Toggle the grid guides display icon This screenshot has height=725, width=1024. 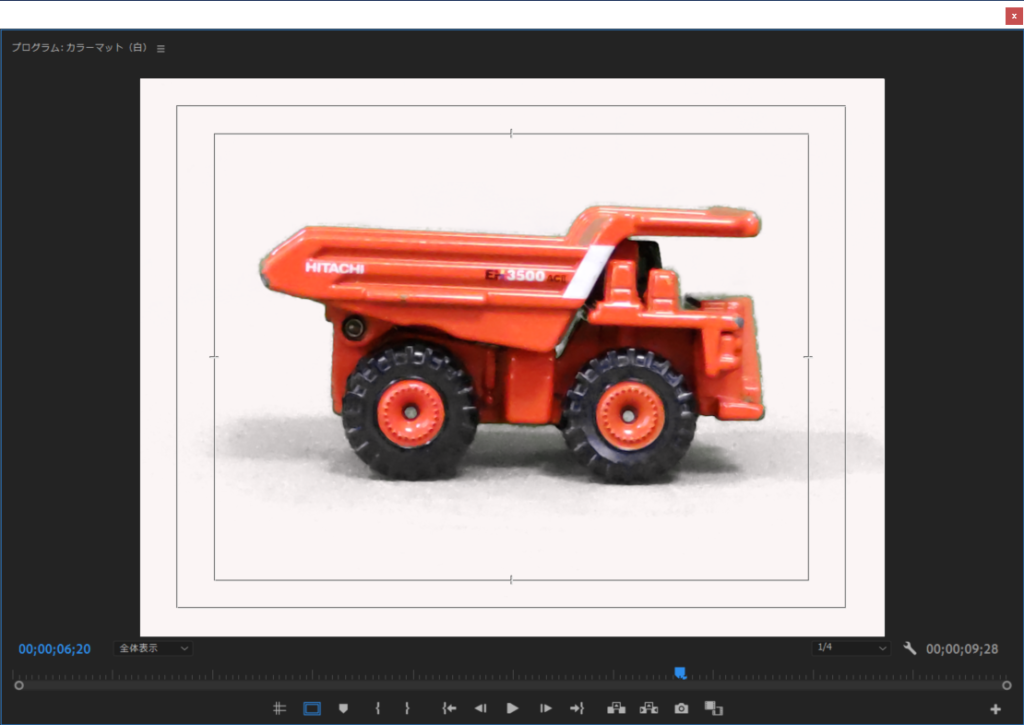pyautogui.click(x=280, y=708)
